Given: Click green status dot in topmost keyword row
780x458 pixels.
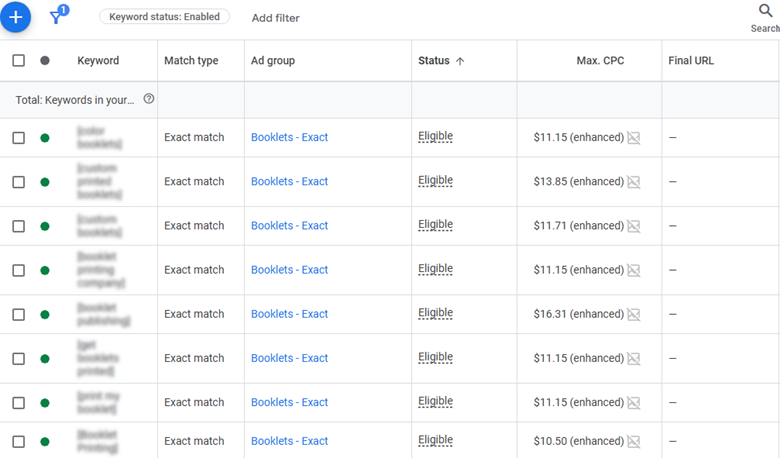Looking at the screenshot, I should coord(45,138).
